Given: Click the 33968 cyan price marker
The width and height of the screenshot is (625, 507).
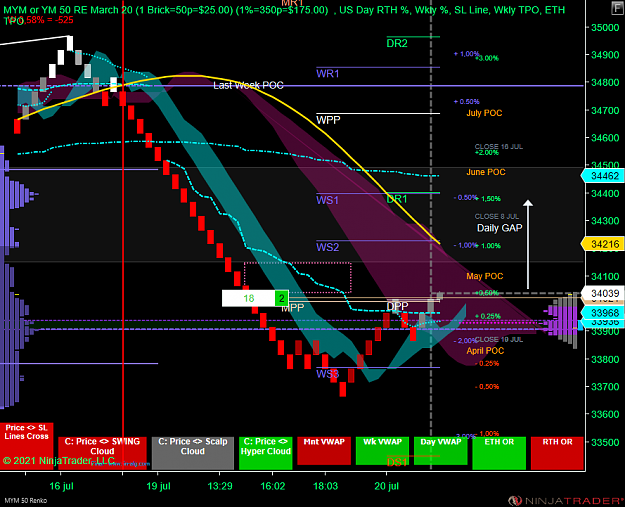Looking at the screenshot, I should click(x=603, y=312).
